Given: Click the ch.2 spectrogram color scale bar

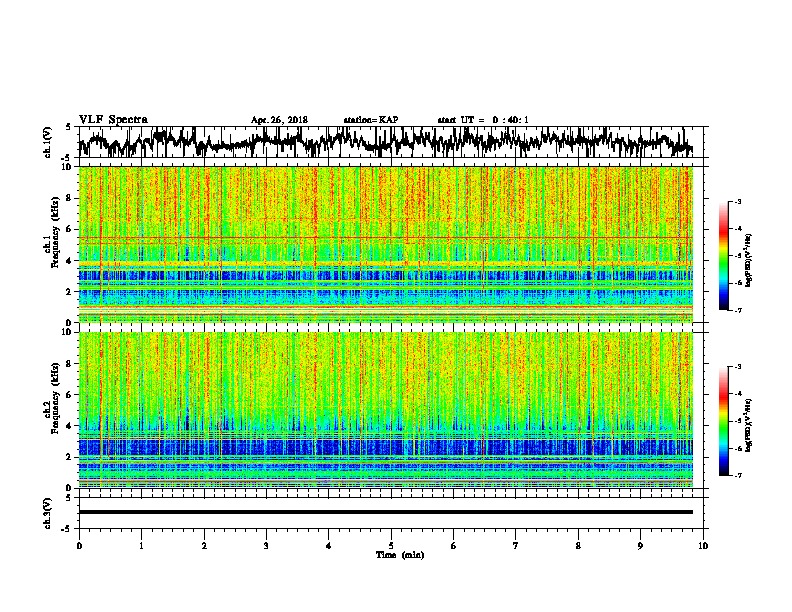Looking at the screenshot, I should [723, 421].
